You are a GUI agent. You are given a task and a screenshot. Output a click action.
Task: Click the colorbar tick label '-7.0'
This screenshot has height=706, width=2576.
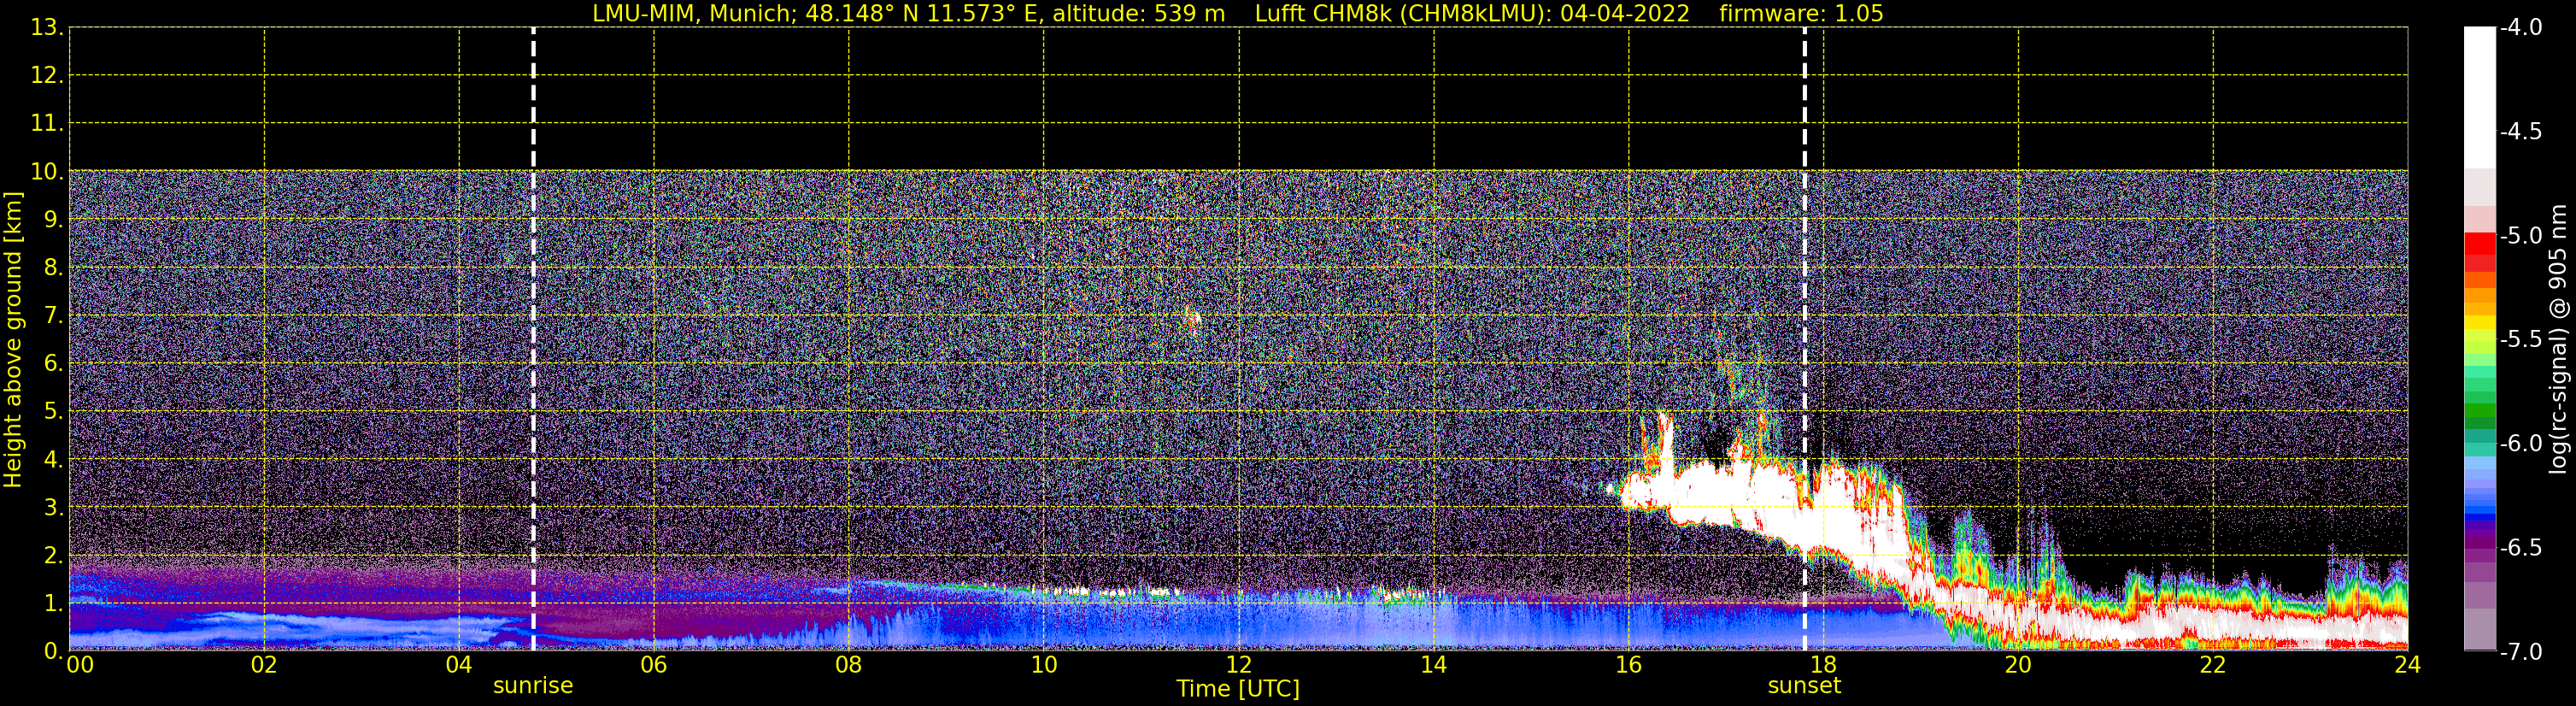pyautogui.click(x=2520, y=652)
